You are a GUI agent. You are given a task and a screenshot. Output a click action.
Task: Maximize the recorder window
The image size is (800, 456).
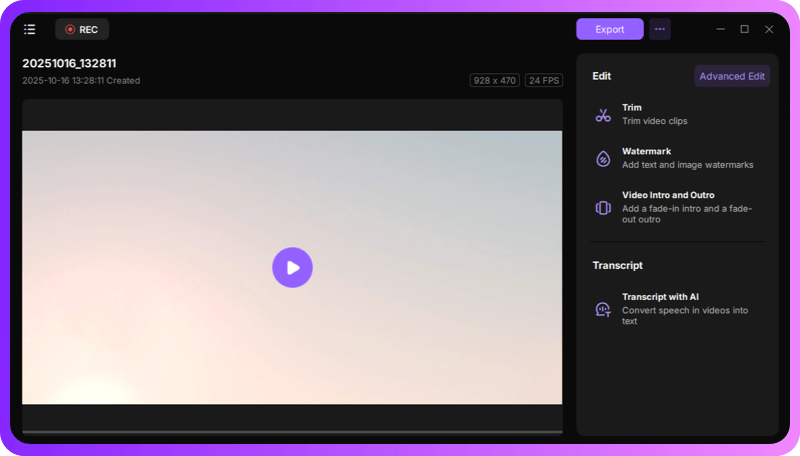(x=744, y=29)
